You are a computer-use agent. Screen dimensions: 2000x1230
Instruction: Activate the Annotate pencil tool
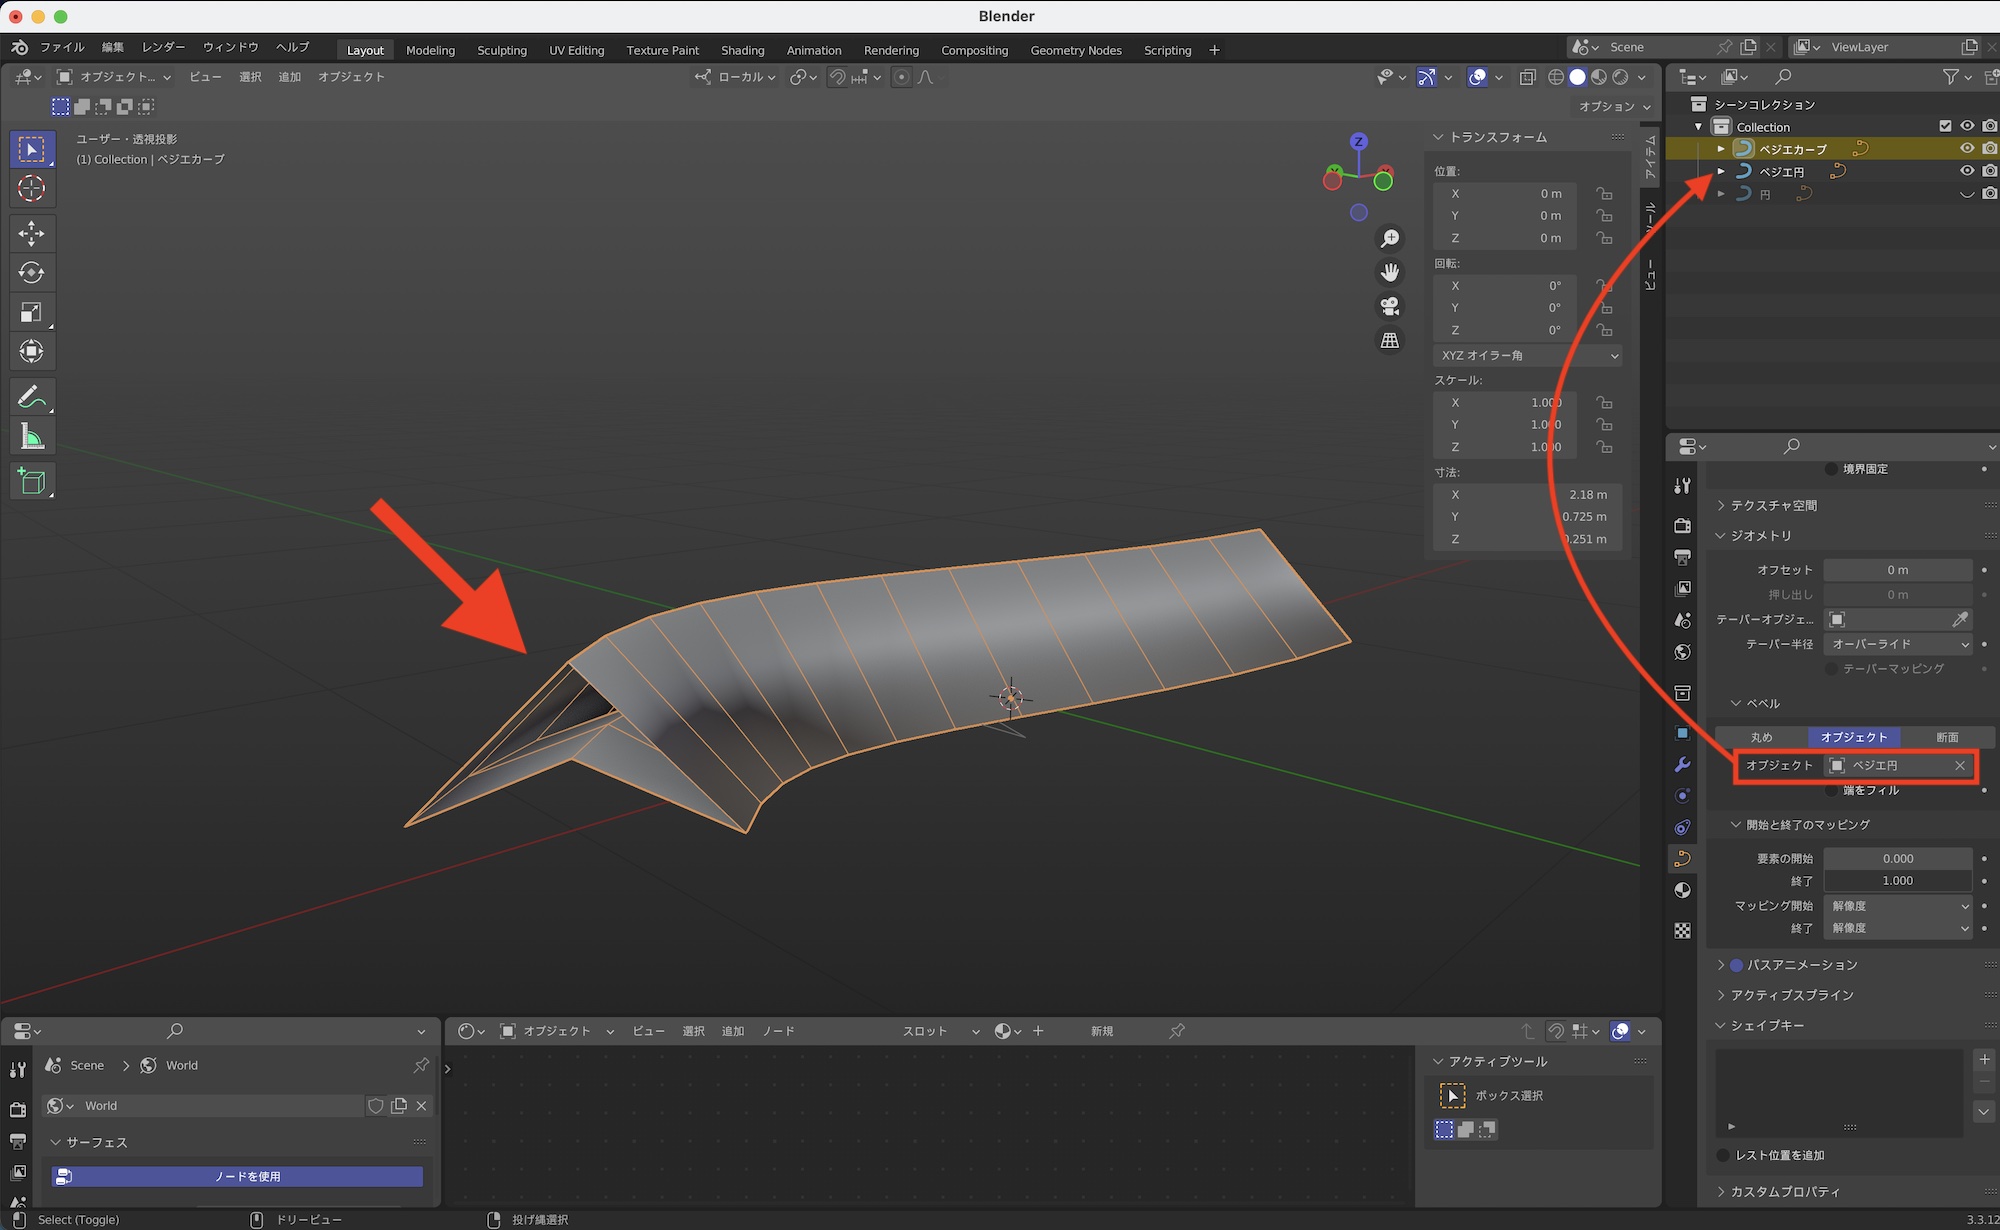click(31, 397)
